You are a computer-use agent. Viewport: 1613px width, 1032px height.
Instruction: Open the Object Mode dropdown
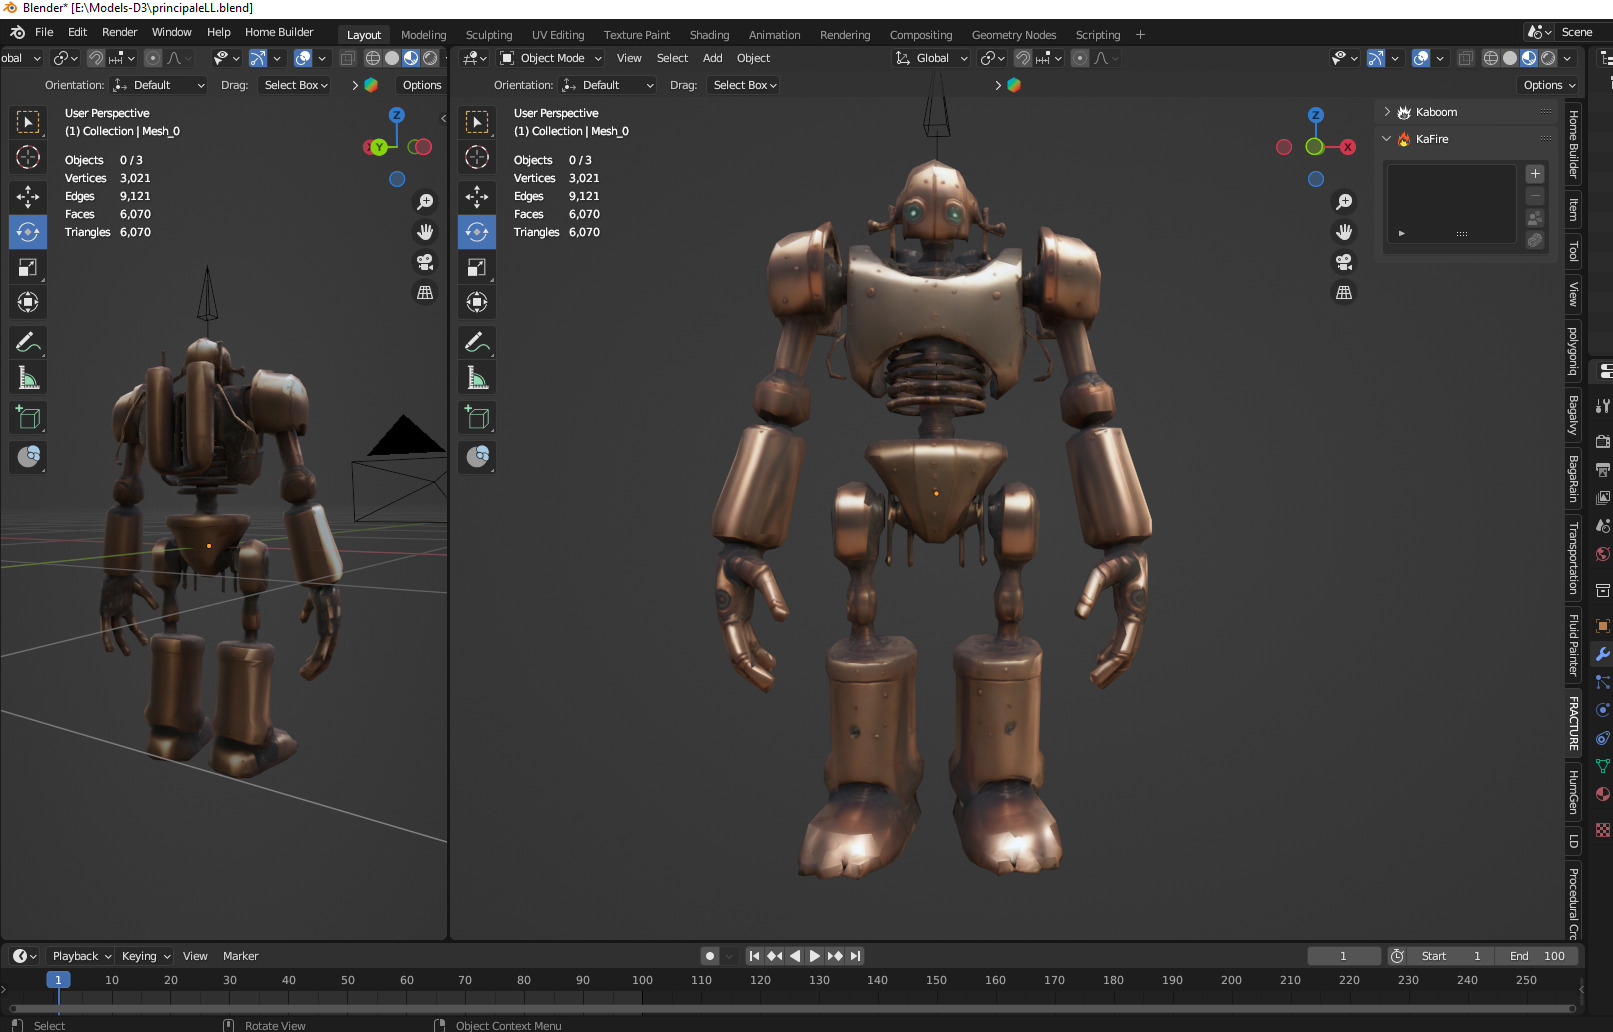(551, 58)
